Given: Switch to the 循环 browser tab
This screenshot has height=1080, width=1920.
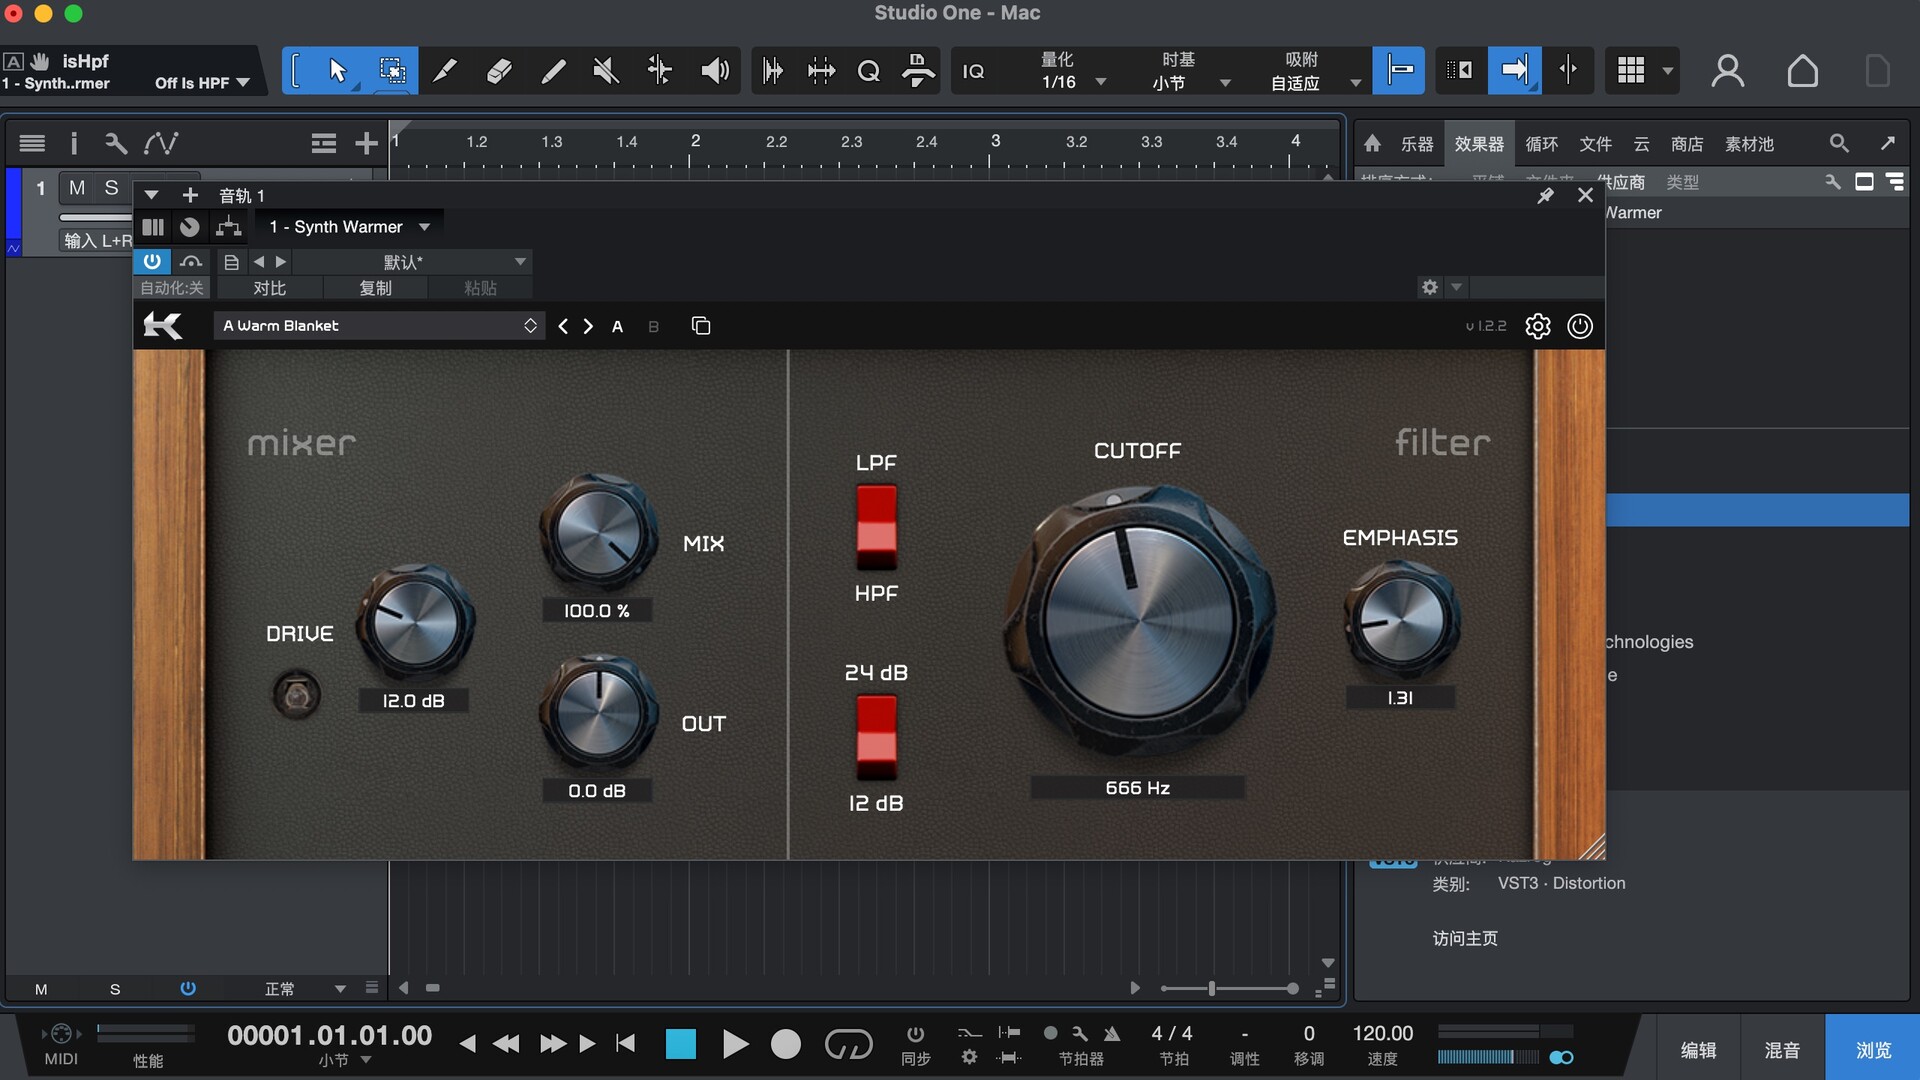Looking at the screenshot, I should click(x=1541, y=144).
